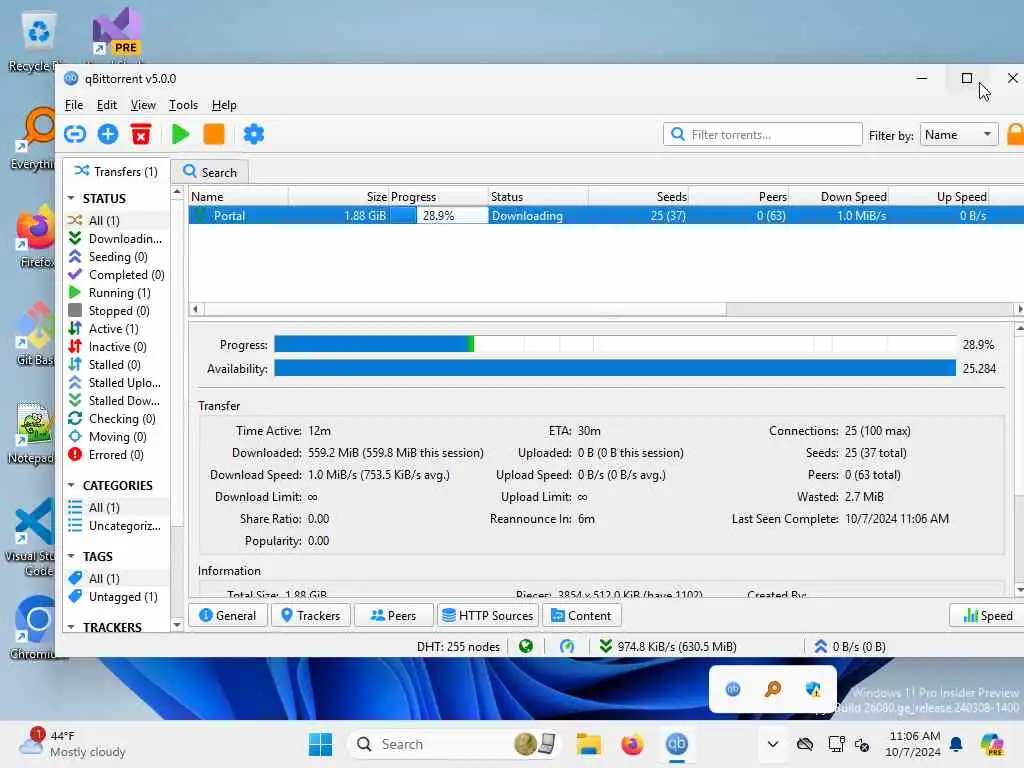Select Untagged (1) tag filter
Screen dimensions: 1024x768
[x=116, y=597]
